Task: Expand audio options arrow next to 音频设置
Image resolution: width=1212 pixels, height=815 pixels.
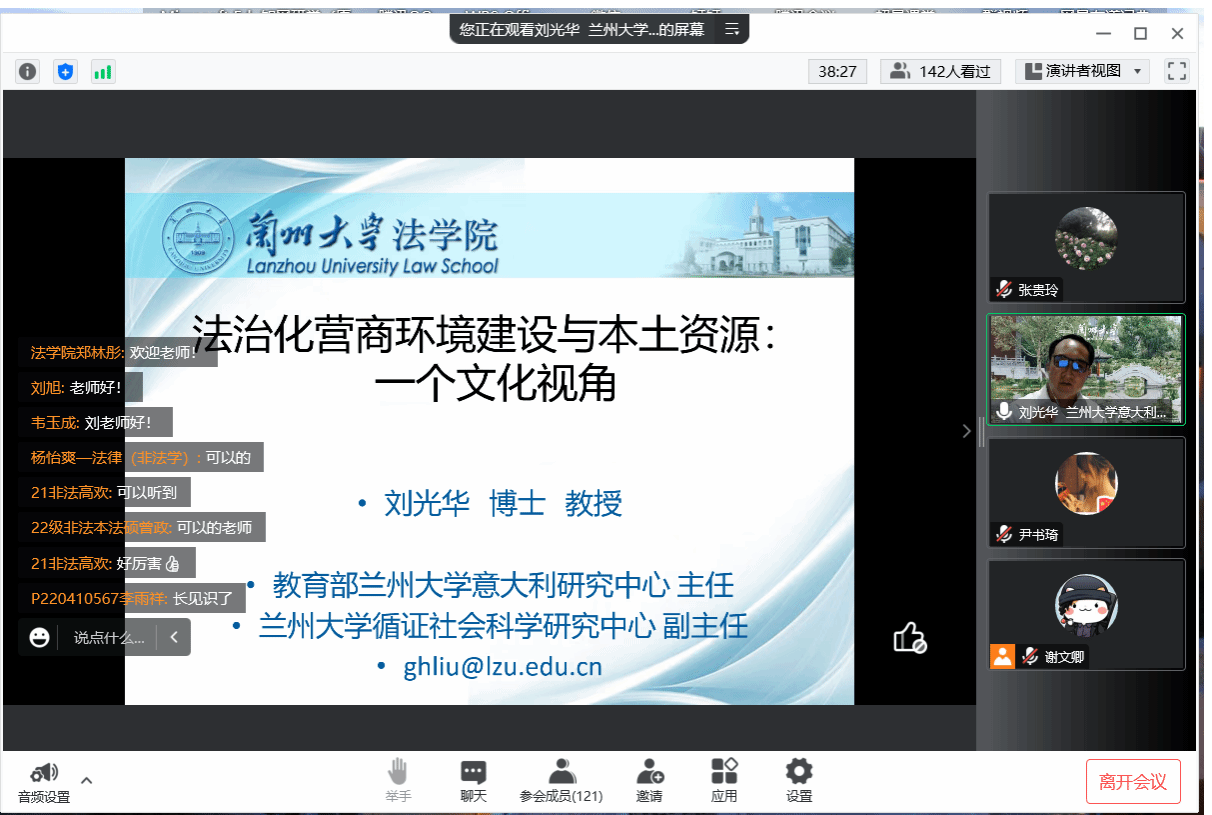Action: click(86, 780)
